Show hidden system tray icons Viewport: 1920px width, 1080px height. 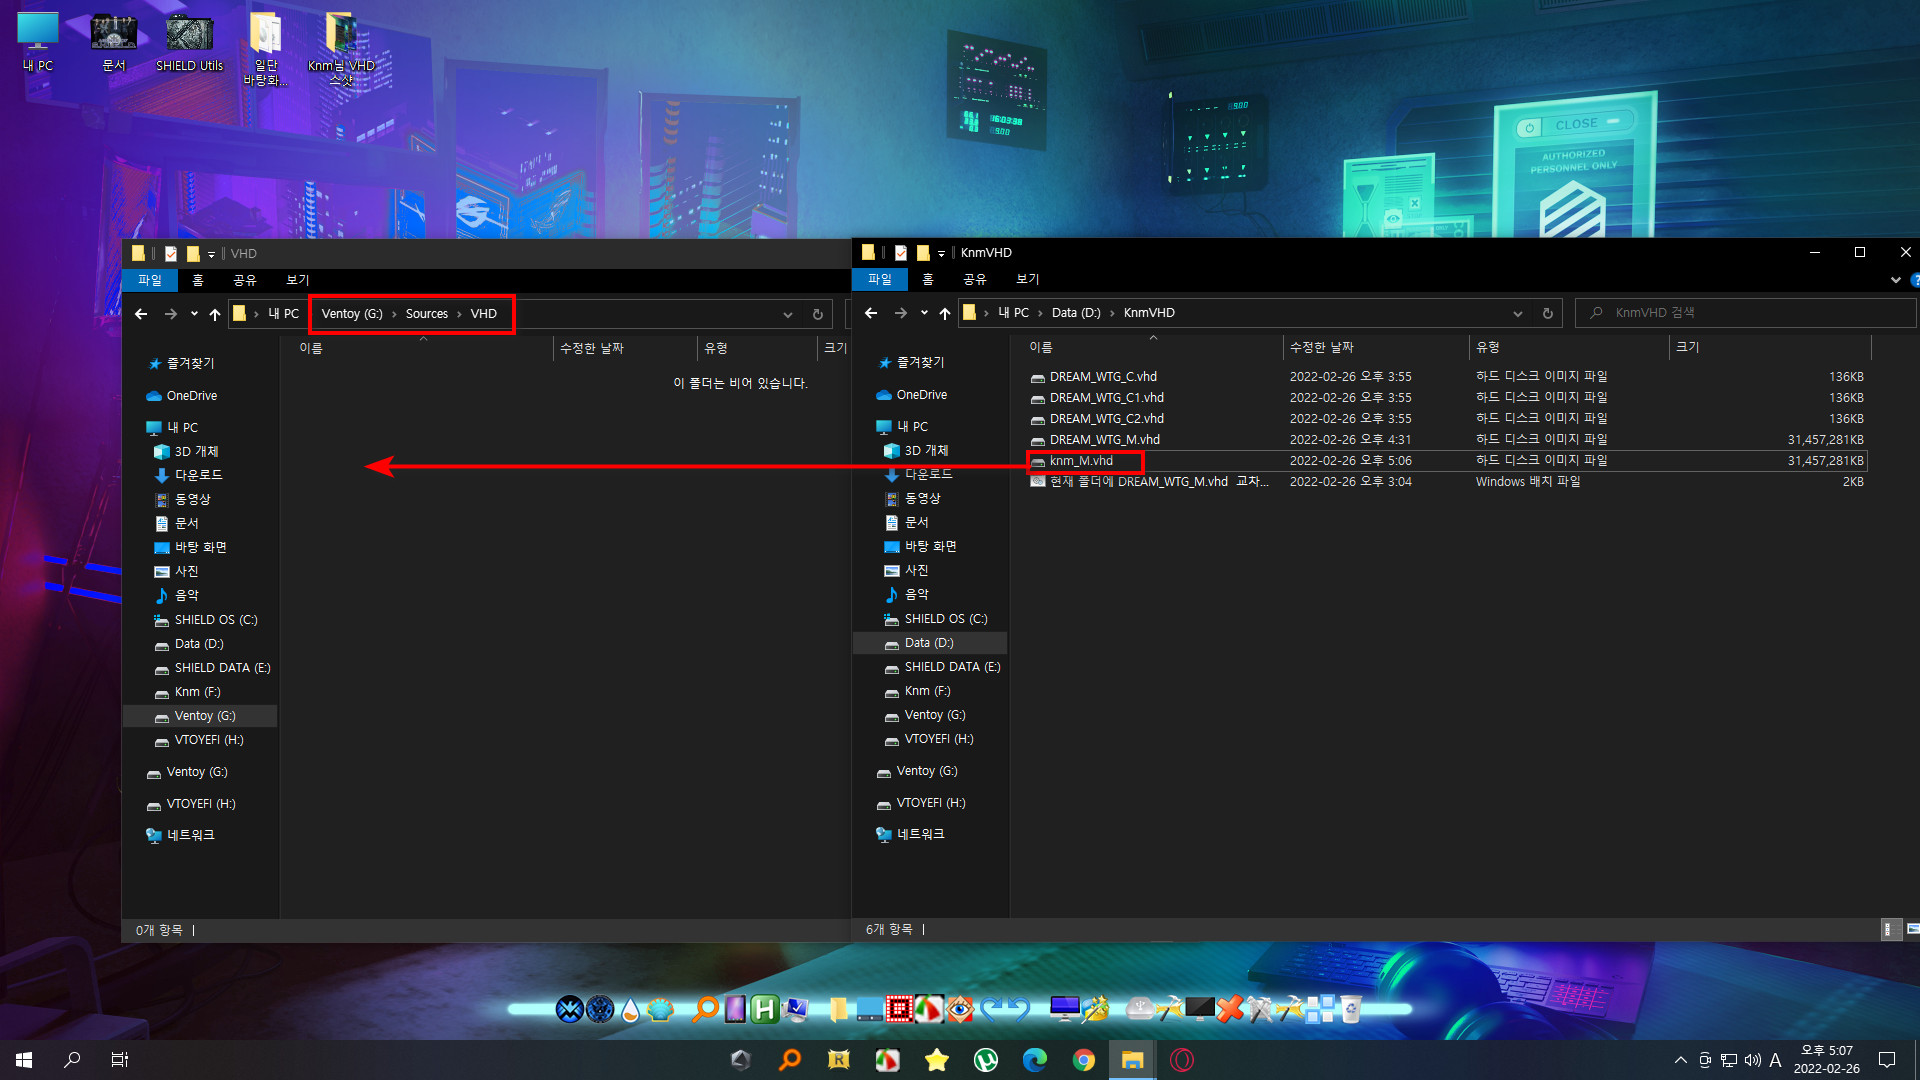tap(1680, 1060)
